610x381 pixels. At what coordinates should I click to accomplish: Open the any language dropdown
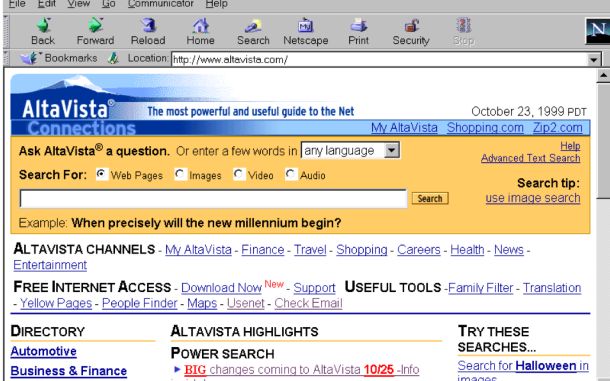click(350, 150)
